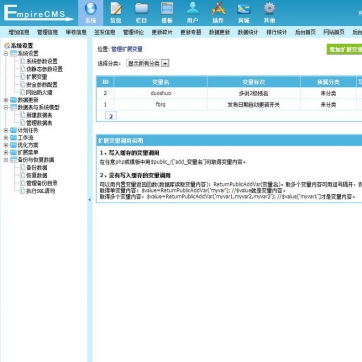Collapse sidebar using the splitter arrow handle
Image resolution: width=362 pixels, height=362 pixels.
point(89,200)
